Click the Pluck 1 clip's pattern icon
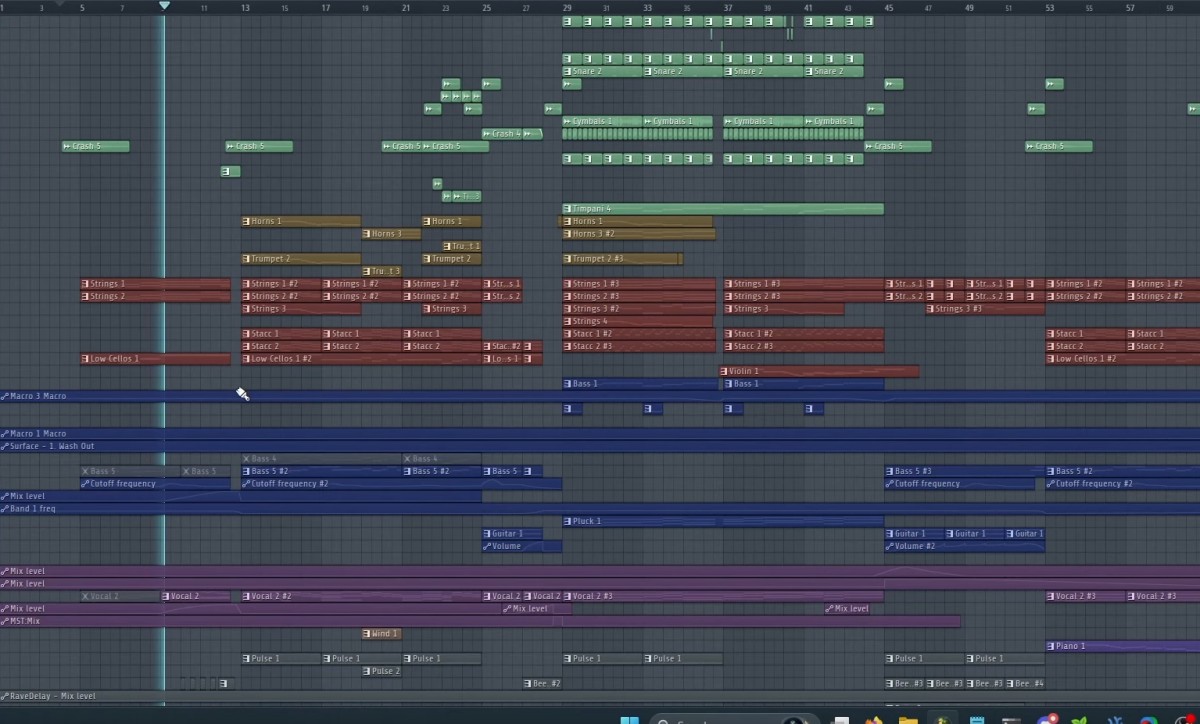Image resolution: width=1200 pixels, height=724 pixels. coord(568,521)
